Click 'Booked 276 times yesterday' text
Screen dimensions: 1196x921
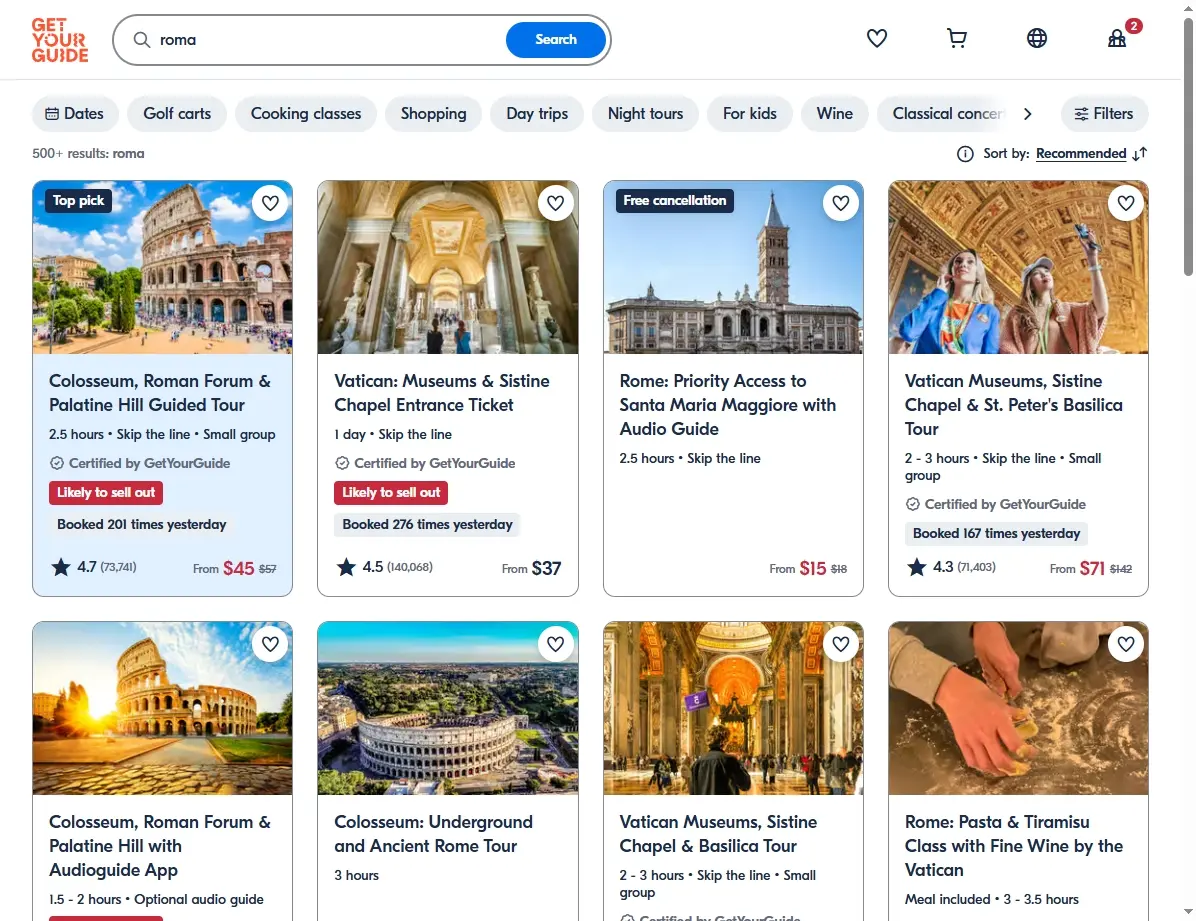pyautogui.click(x=427, y=524)
